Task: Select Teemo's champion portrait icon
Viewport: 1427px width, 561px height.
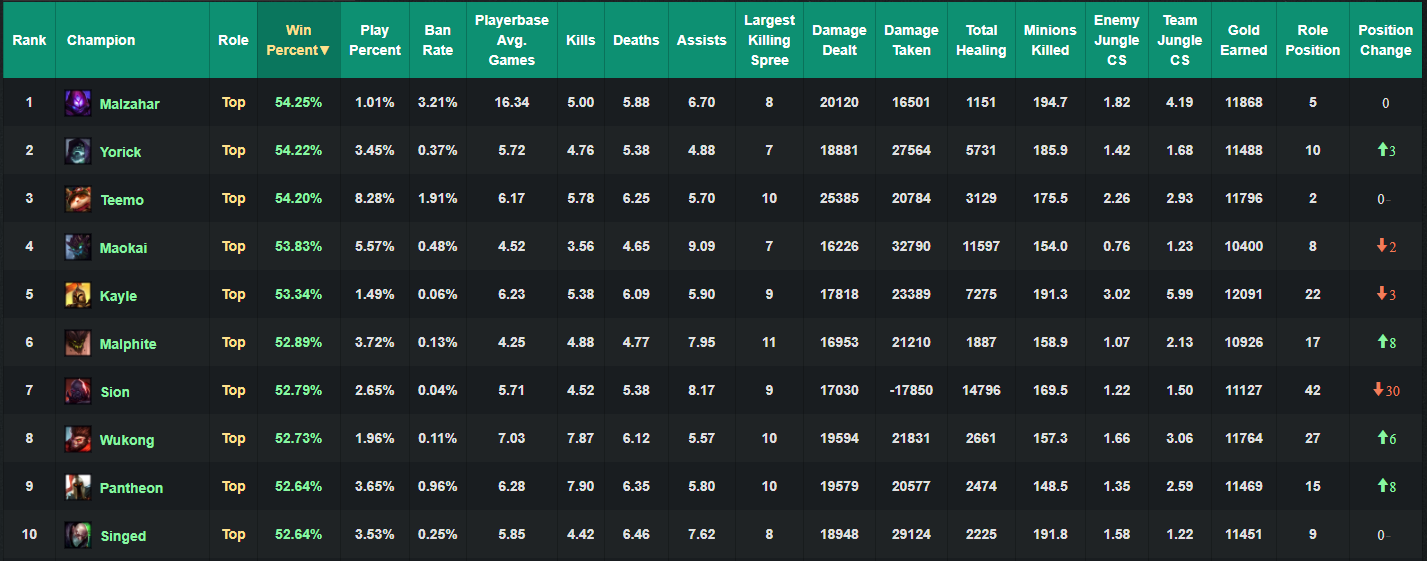Action: (x=78, y=199)
